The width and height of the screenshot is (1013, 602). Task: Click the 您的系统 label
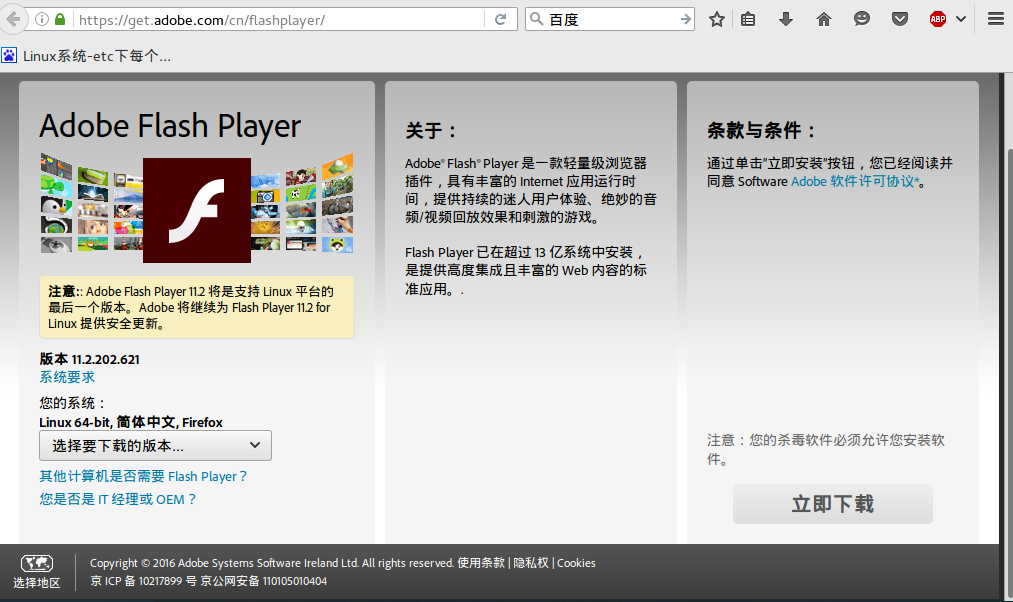pyautogui.click(x=72, y=403)
